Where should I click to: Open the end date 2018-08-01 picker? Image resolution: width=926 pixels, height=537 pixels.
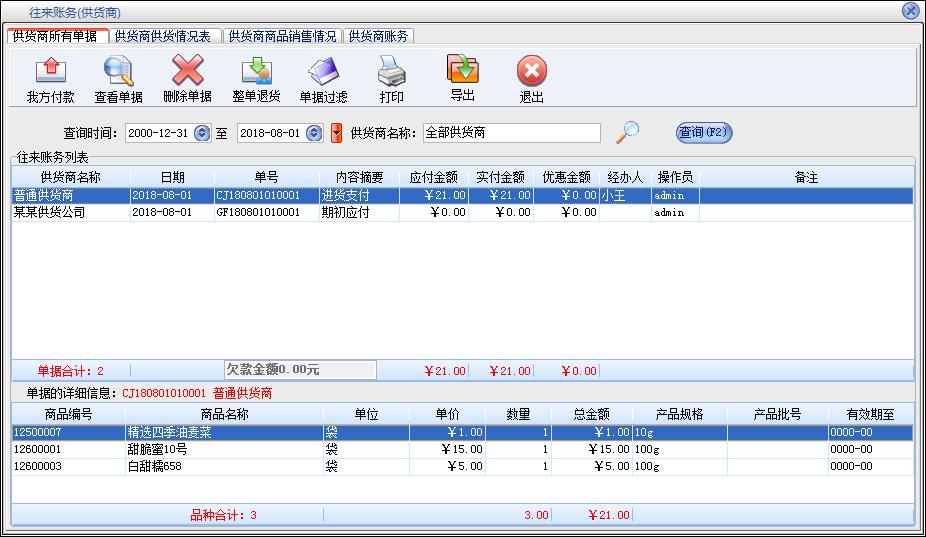click(314, 133)
